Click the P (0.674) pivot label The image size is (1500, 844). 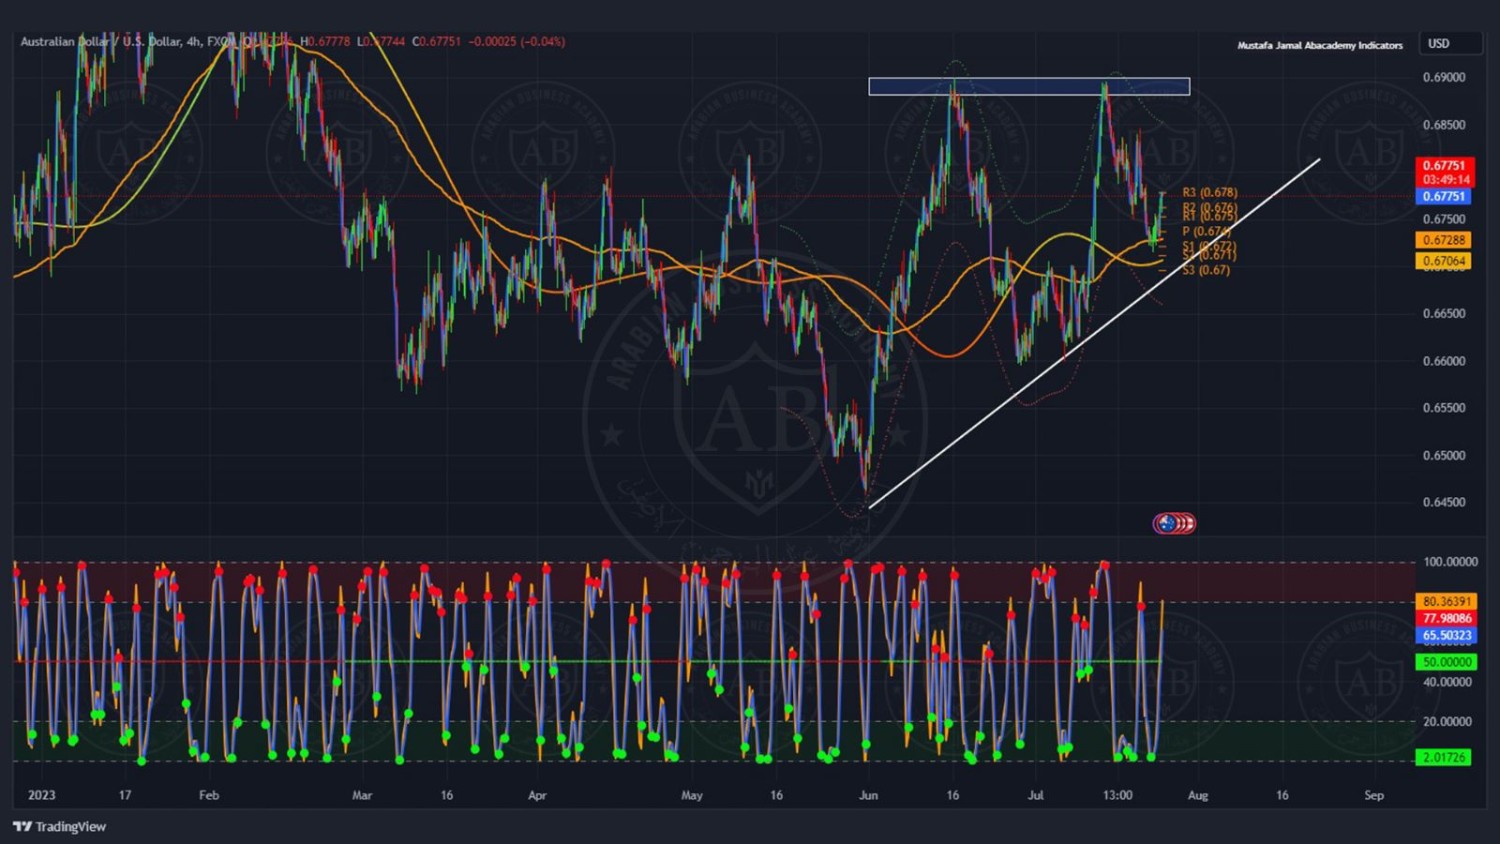pos(1206,231)
